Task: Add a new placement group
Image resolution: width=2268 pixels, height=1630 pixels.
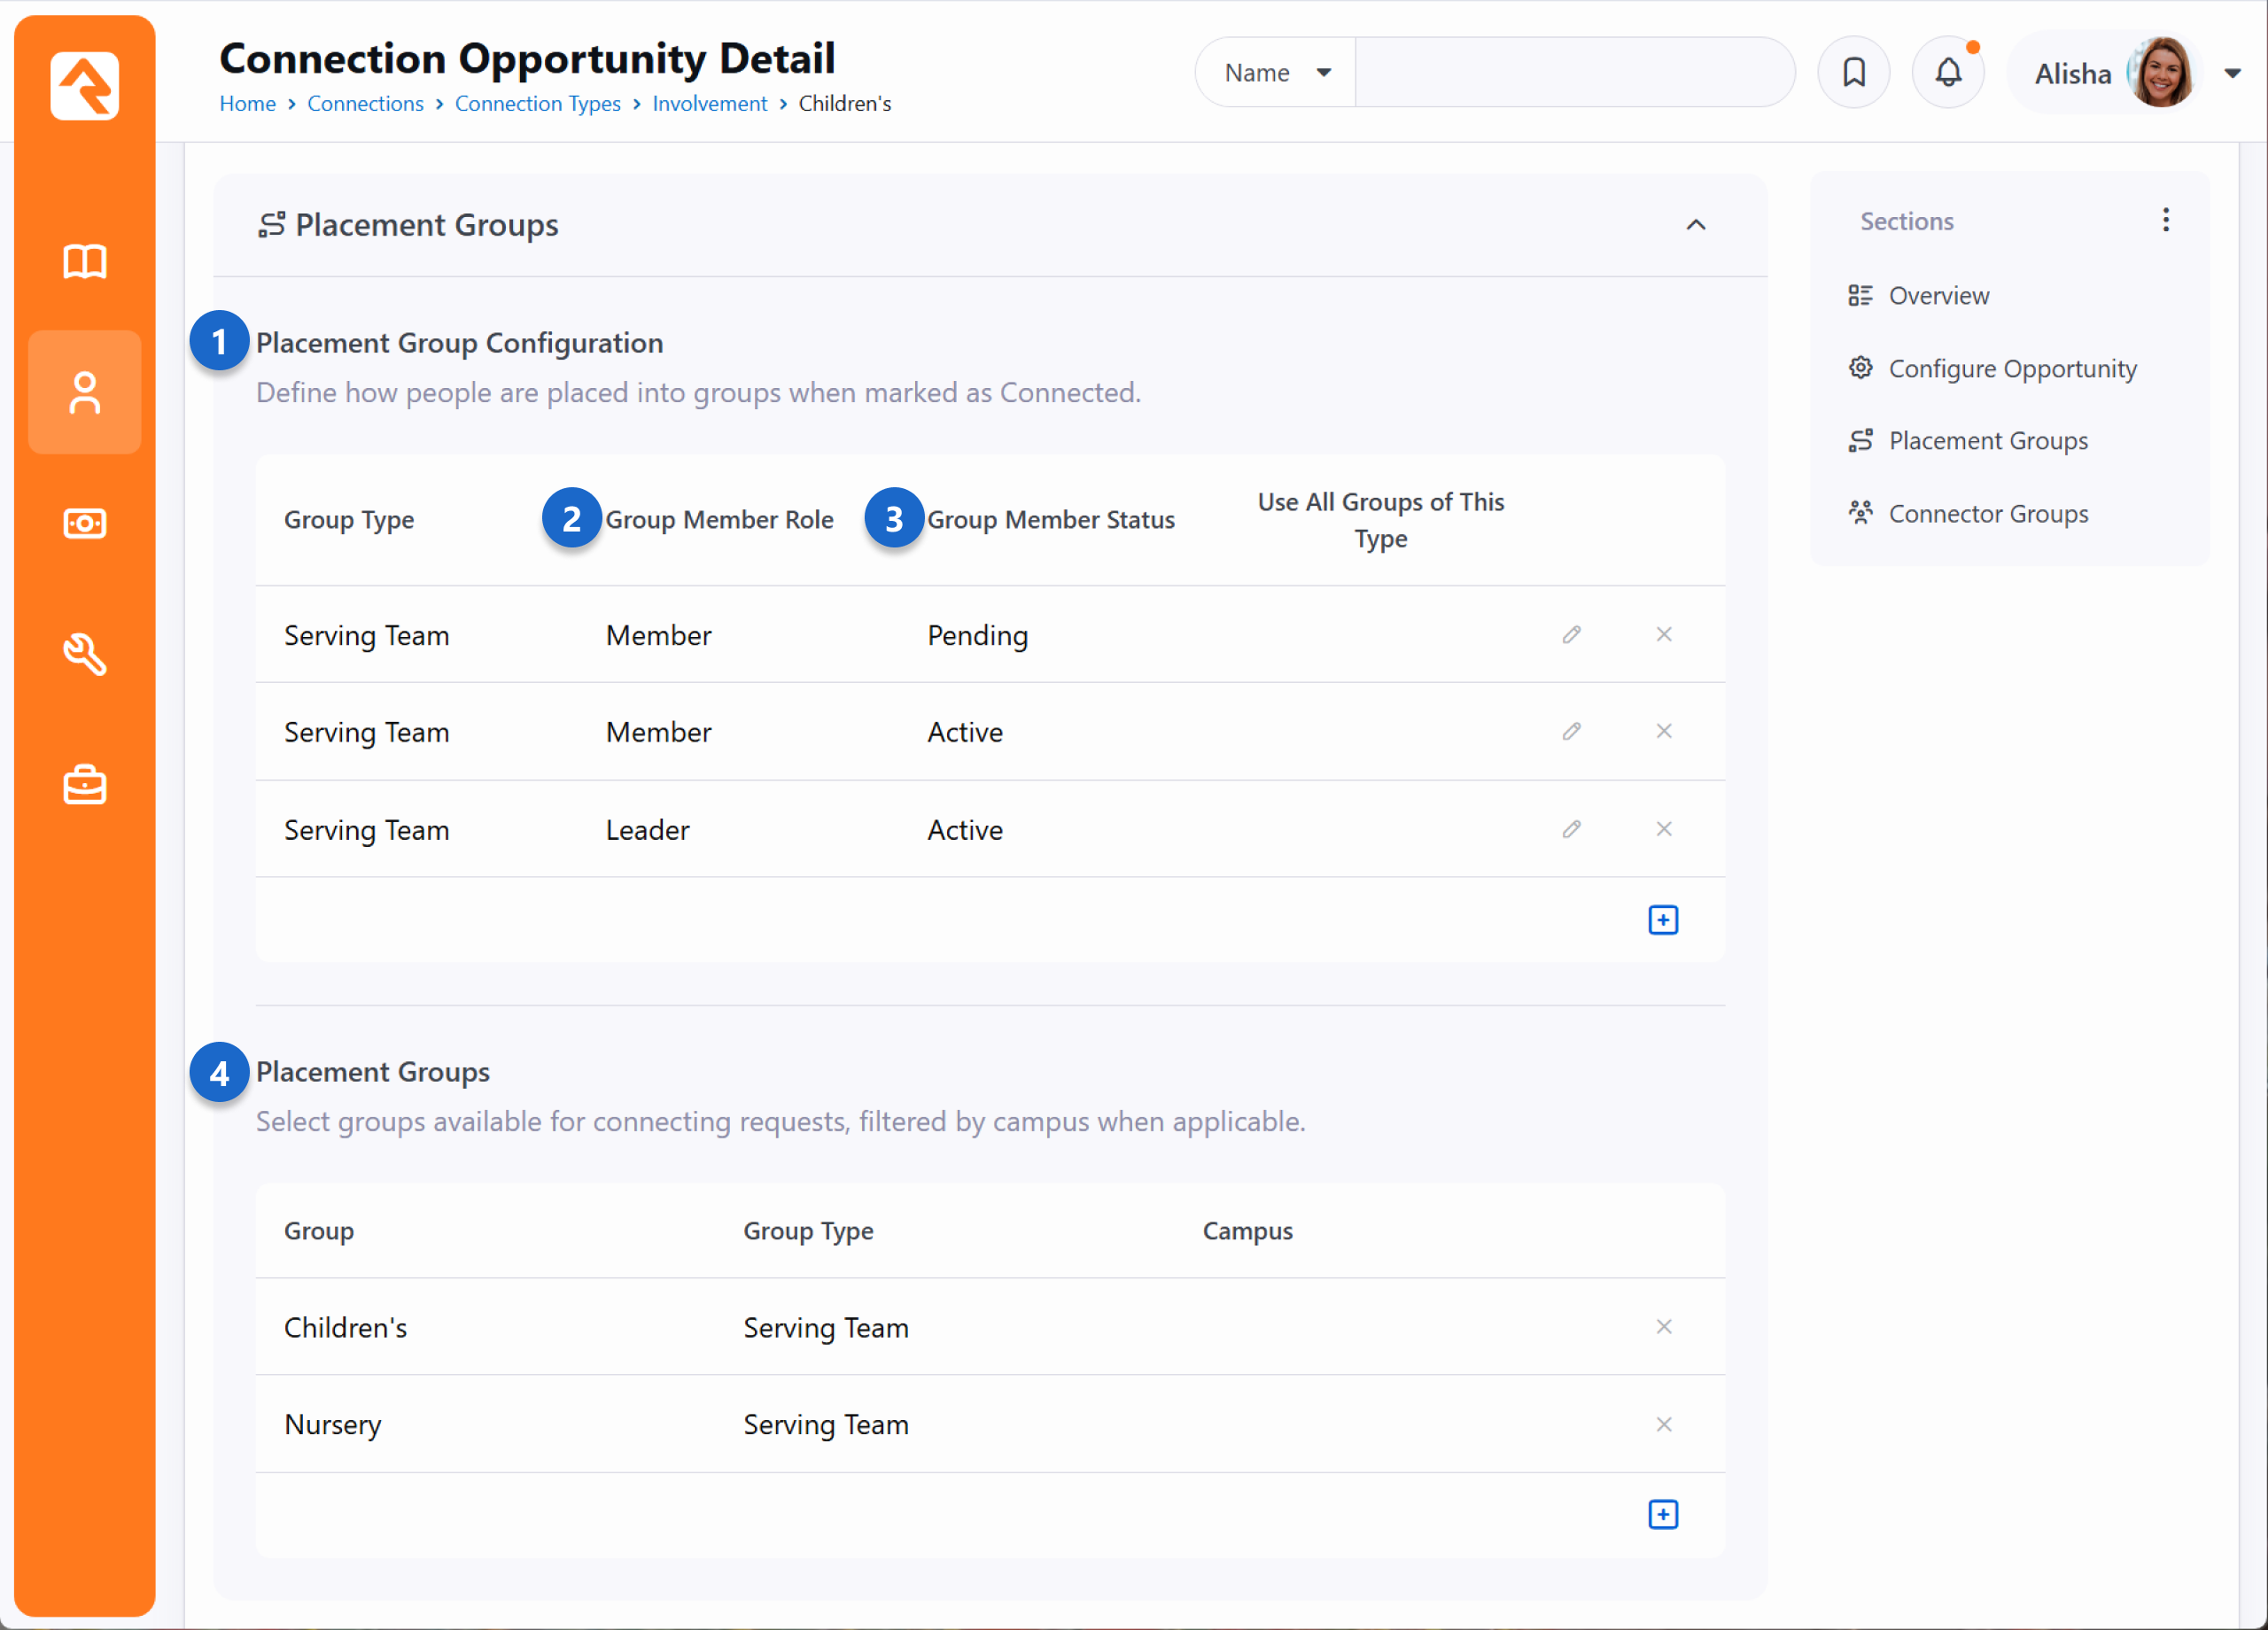Action: [x=1662, y=1514]
